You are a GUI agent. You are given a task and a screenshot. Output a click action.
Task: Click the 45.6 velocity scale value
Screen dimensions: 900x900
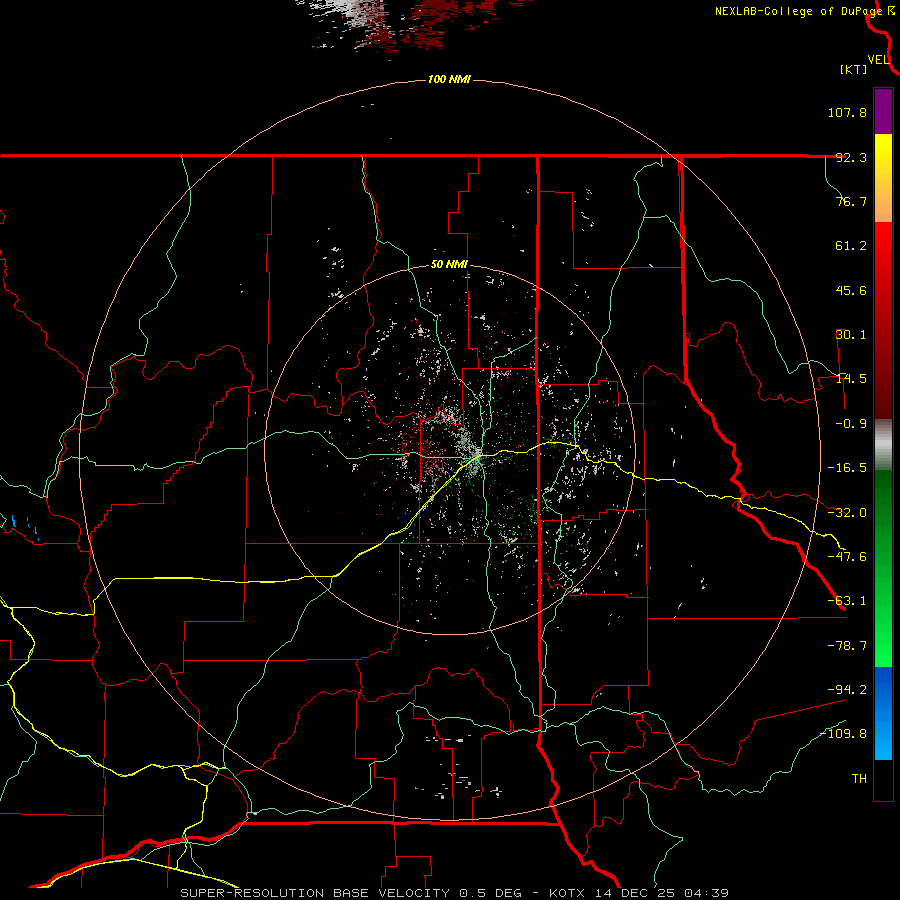[851, 290]
